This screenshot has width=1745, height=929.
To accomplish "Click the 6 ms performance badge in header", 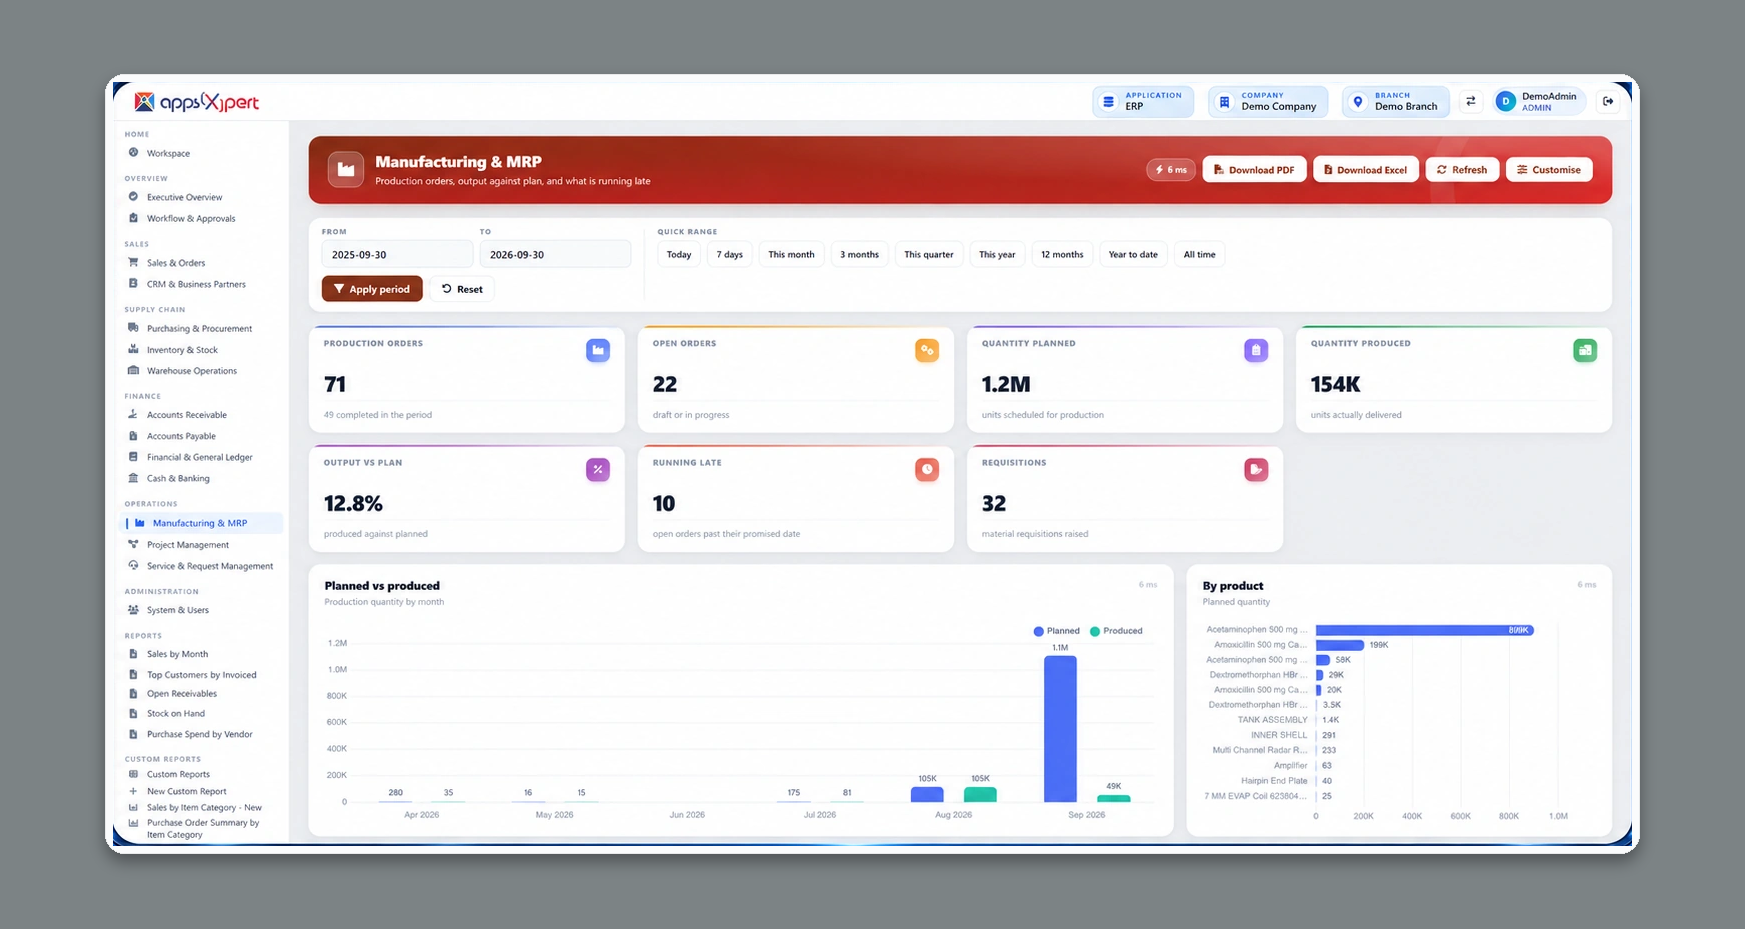I will [x=1171, y=170].
